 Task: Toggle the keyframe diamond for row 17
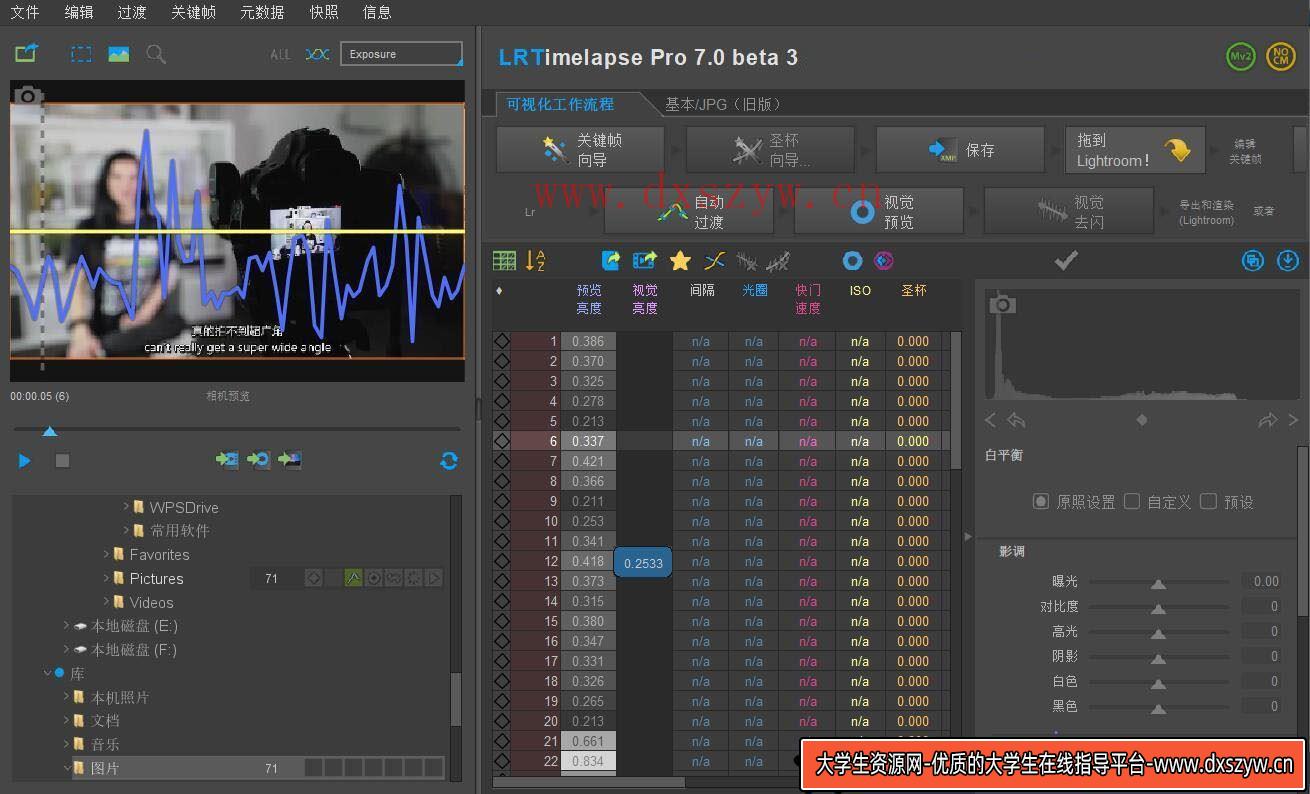point(502,661)
